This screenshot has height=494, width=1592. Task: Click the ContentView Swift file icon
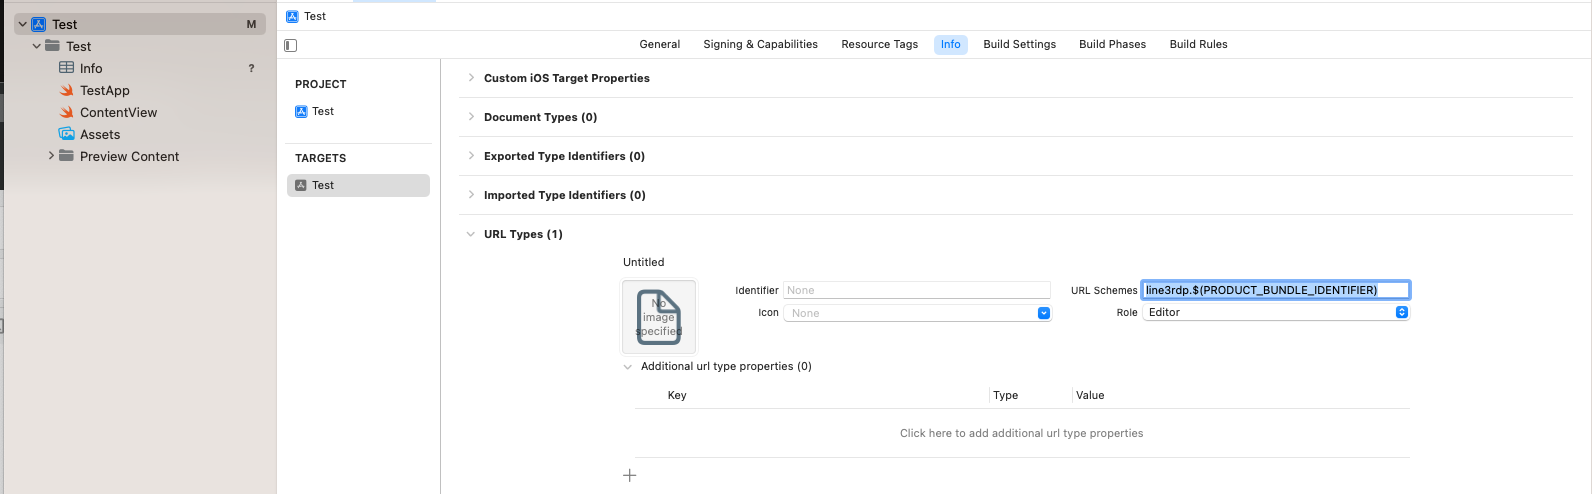(x=67, y=112)
